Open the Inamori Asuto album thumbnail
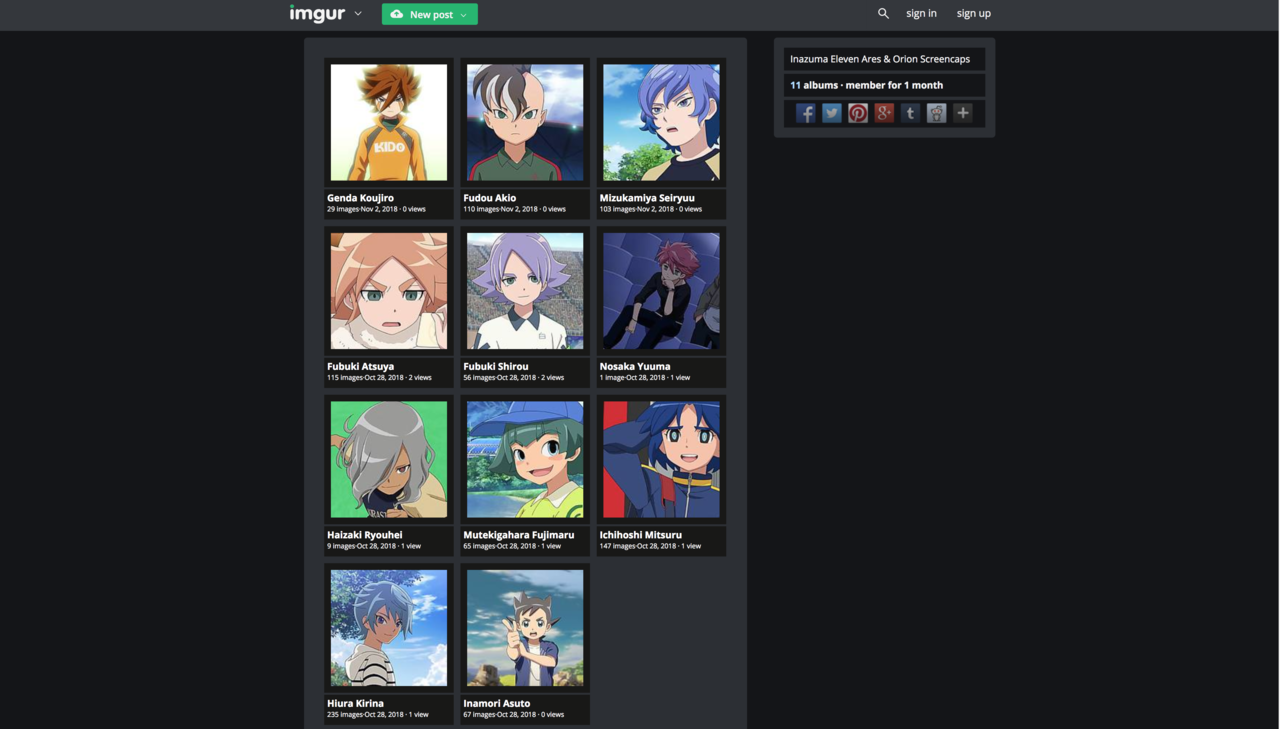 (x=525, y=628)
